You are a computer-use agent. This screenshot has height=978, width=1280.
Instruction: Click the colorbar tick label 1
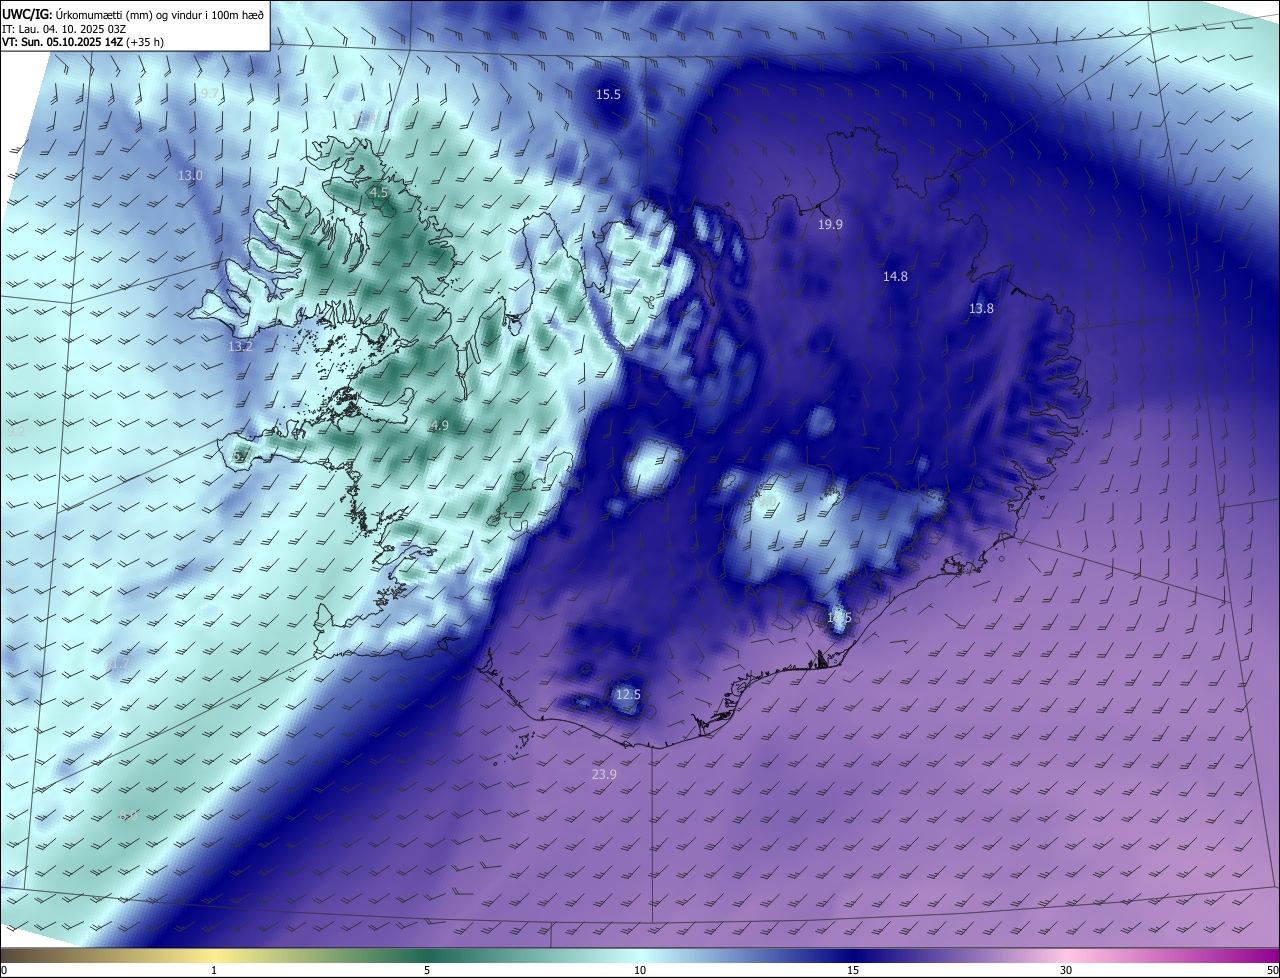214,970
